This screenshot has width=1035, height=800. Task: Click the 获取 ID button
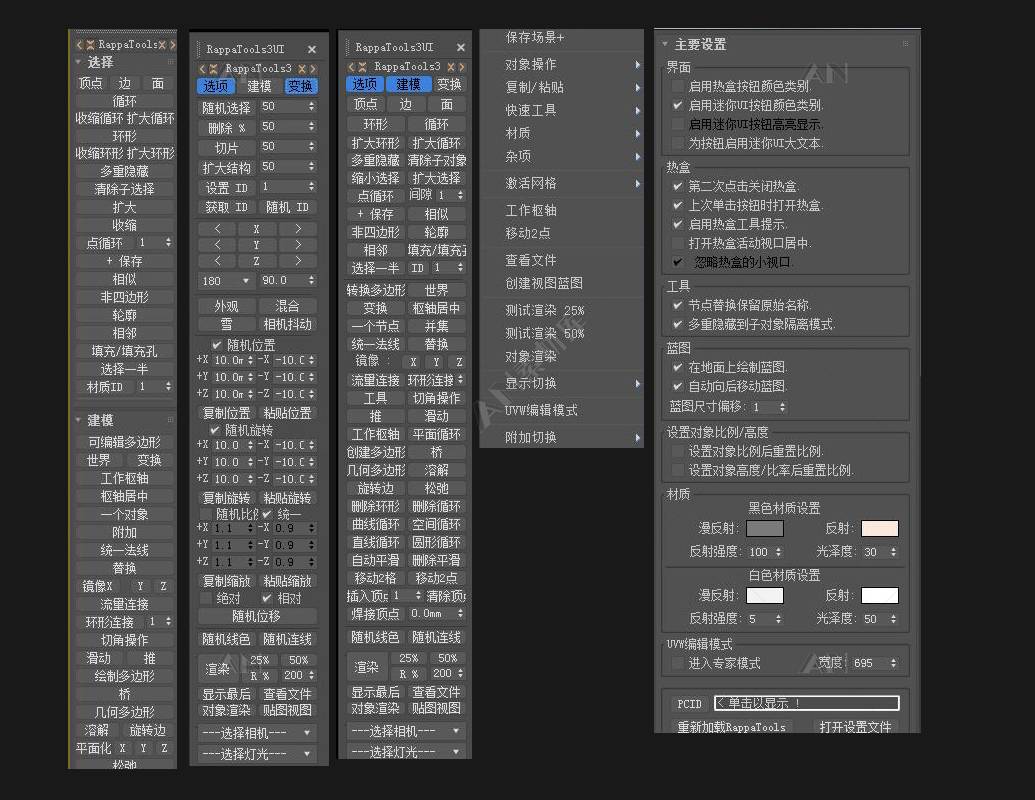pos(226,207)
